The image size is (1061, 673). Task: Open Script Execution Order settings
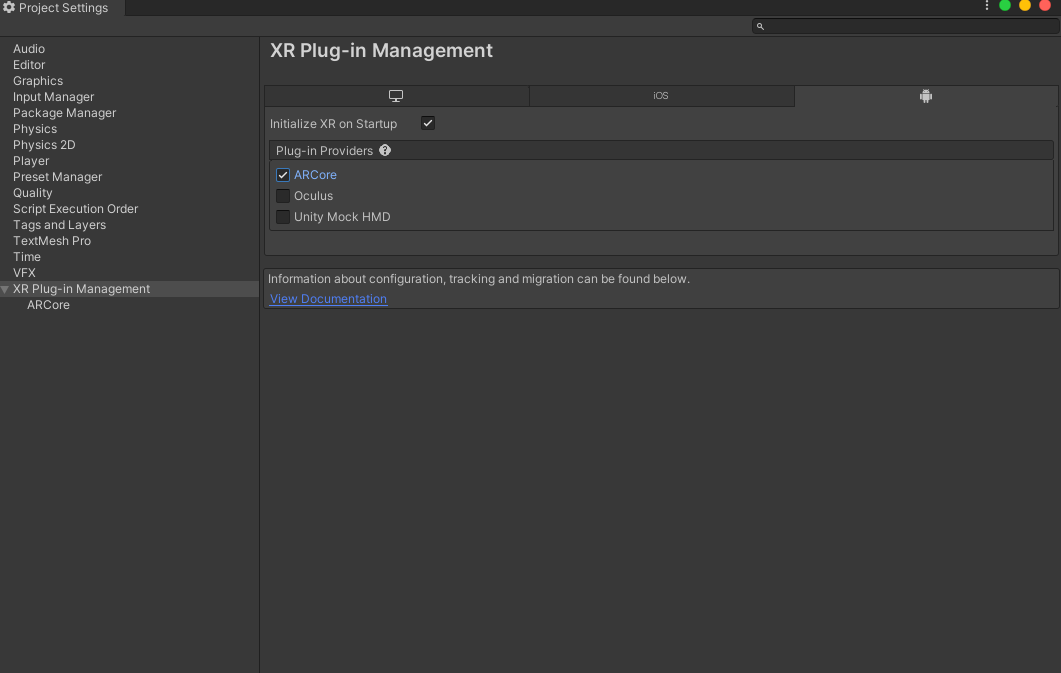(75, 209)
